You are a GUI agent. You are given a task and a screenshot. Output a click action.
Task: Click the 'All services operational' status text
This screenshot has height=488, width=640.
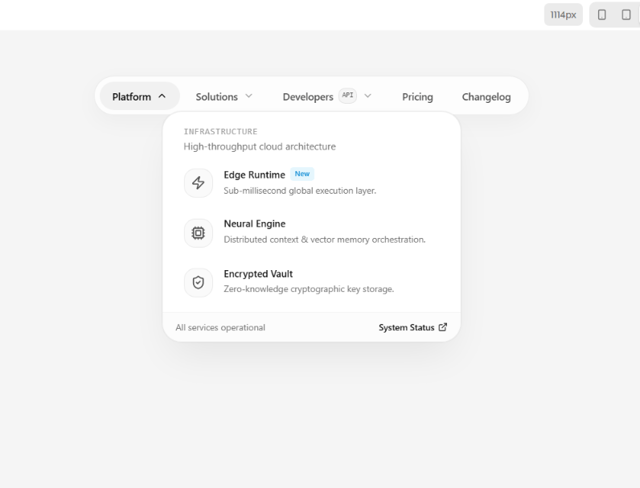(x=220, y=327)
